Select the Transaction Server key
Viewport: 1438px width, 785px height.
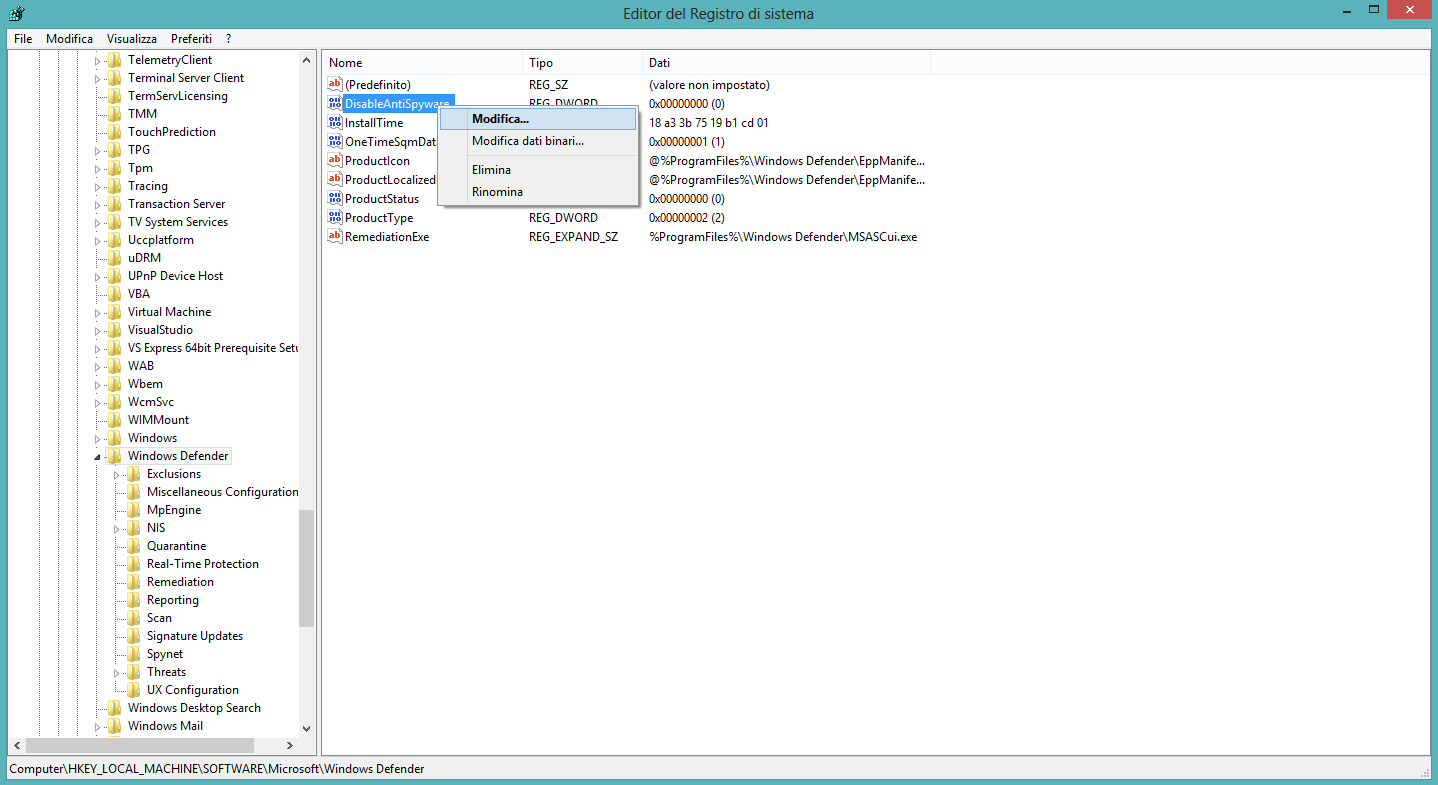176,204
